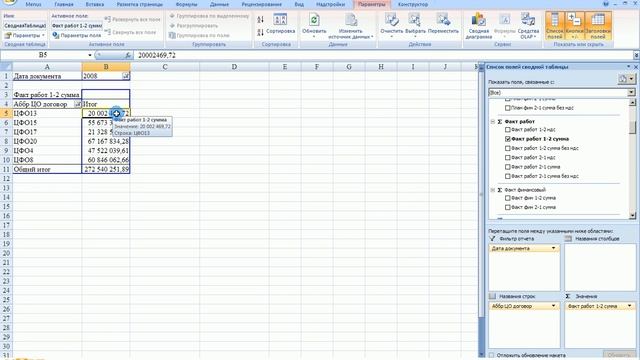Open the field list pane options arrow
Screen dimensions: 640x360
(629, 67)
